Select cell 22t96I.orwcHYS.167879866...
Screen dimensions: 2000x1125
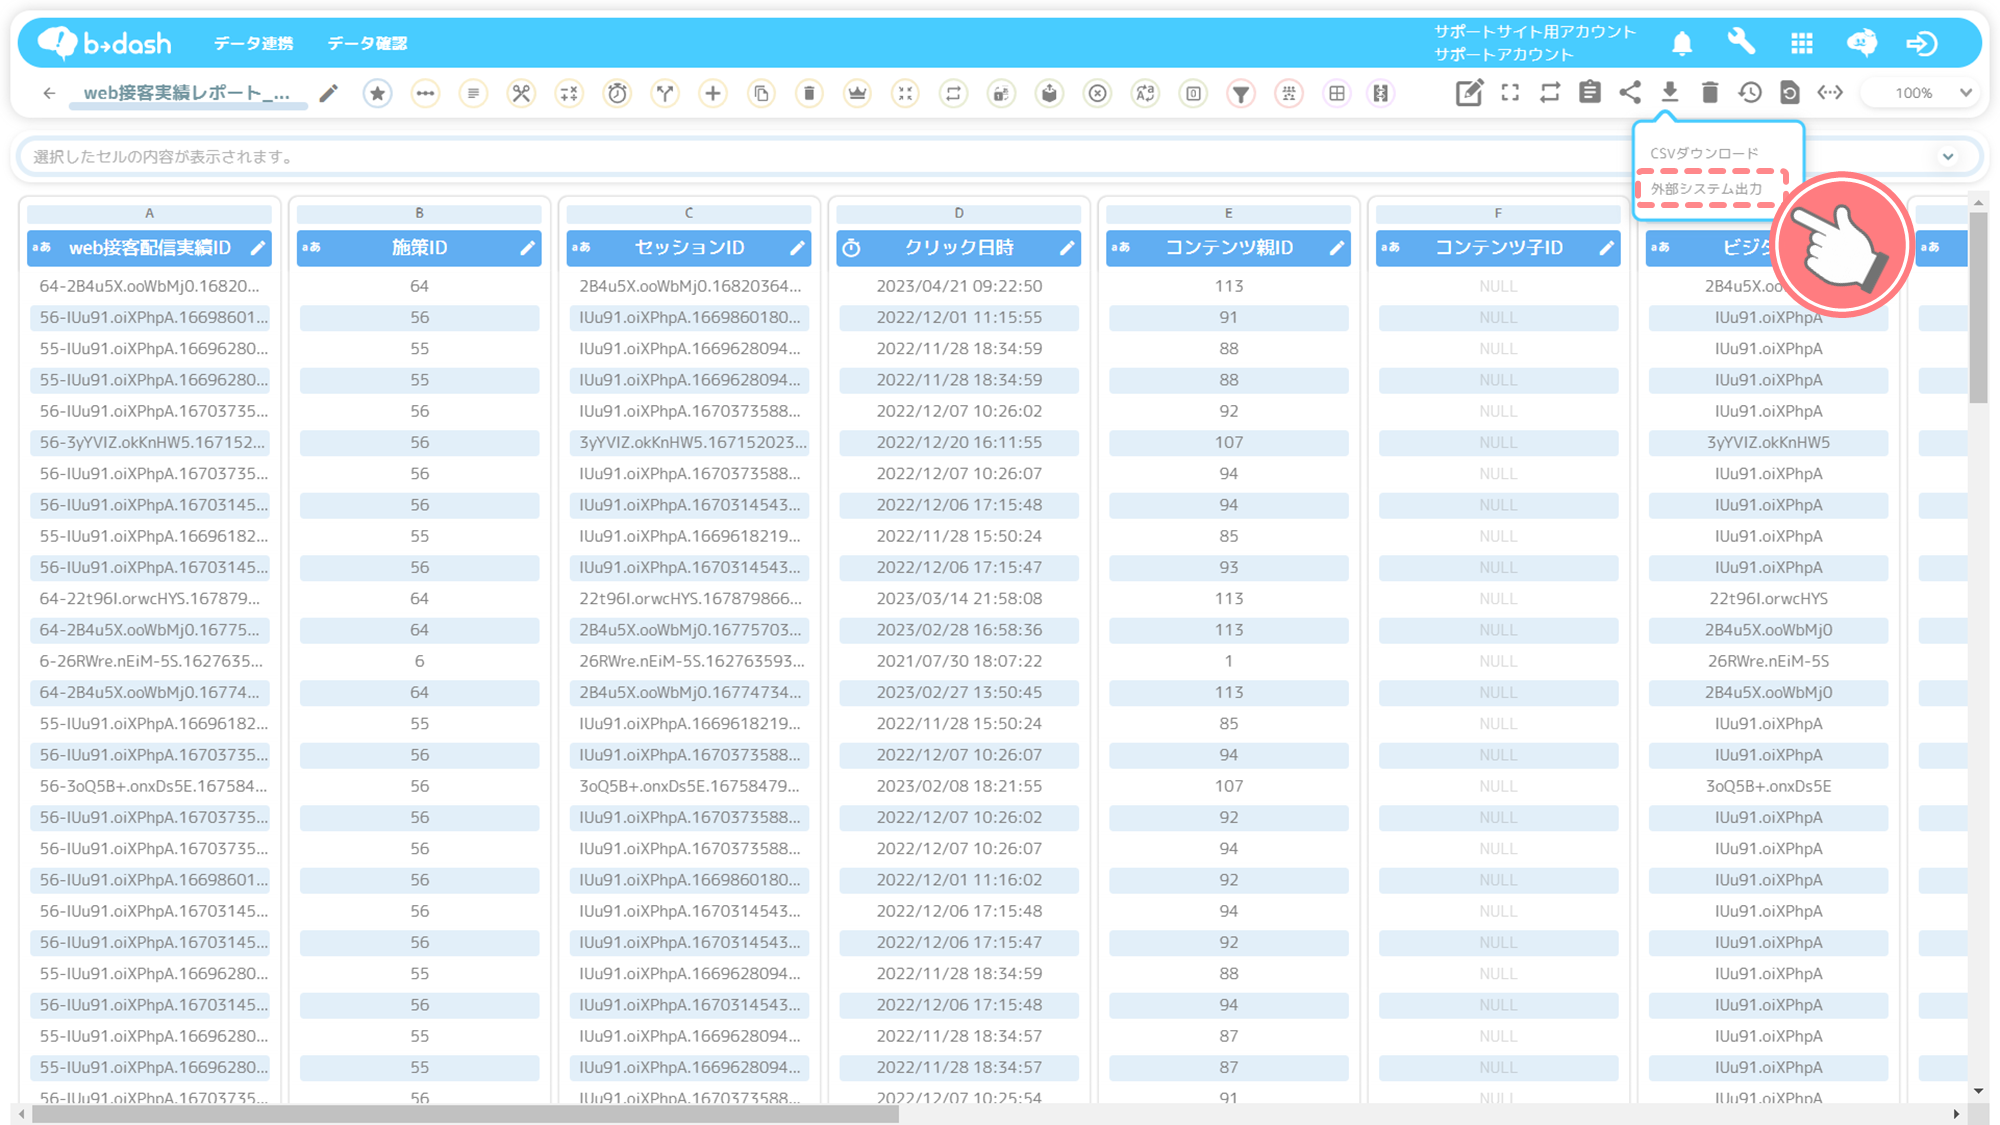coord(690,599)
